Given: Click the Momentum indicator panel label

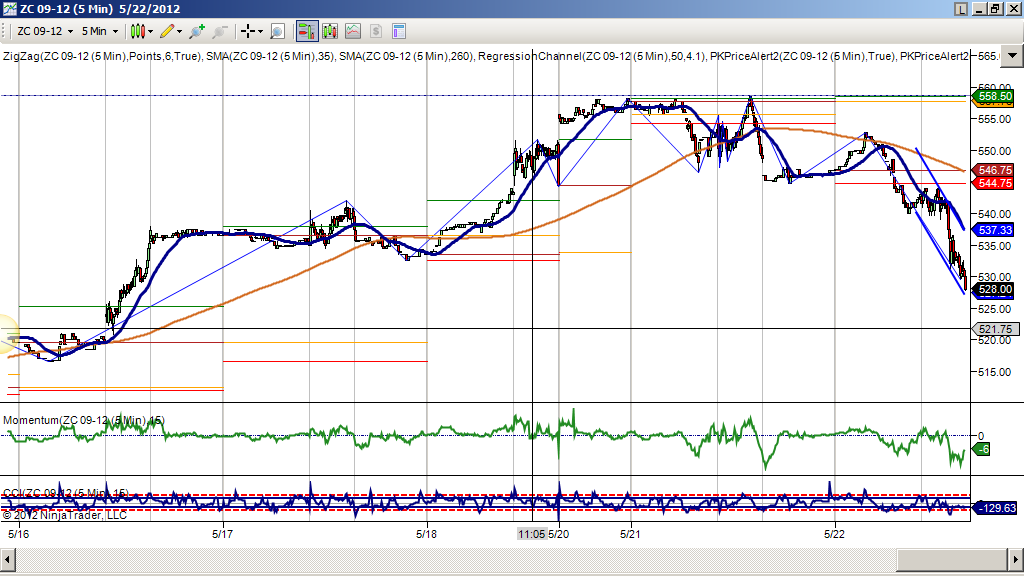Looking at the screenshot, I should point(84,420).
